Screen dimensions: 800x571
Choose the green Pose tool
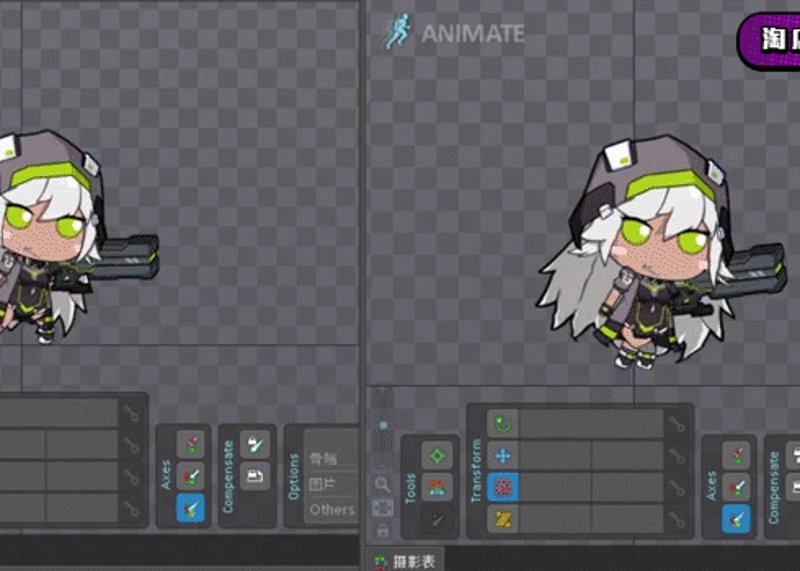pyautogui.click(x=437, y=455)
